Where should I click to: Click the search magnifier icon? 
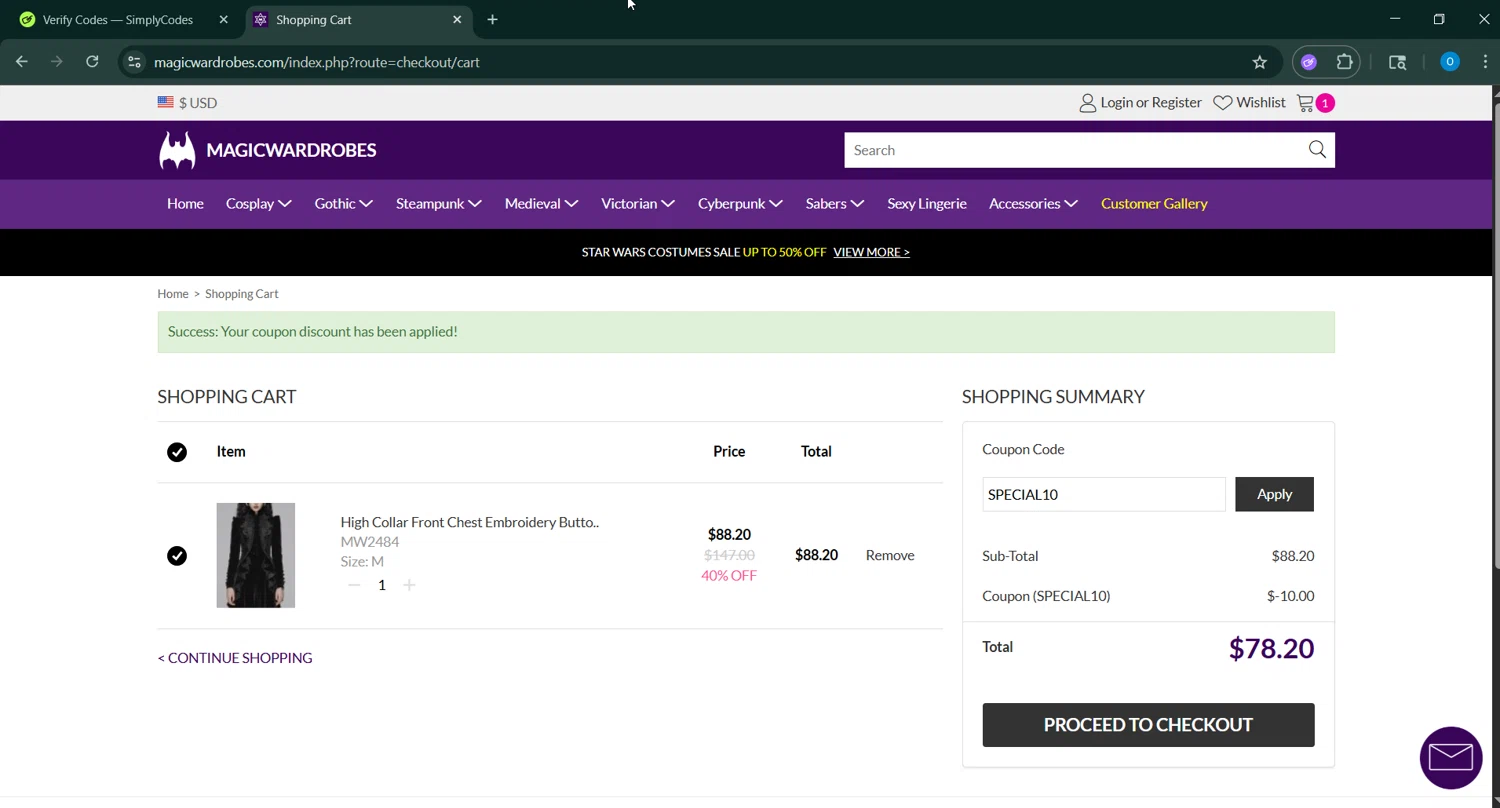tap(1317, 150)
